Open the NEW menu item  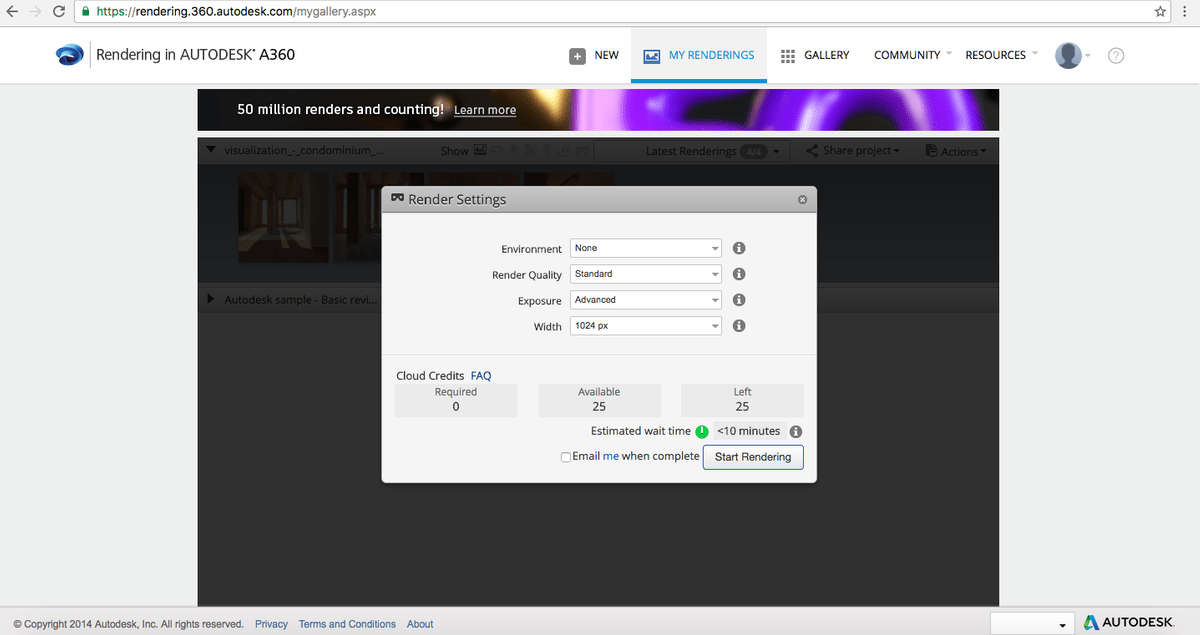tap(595, 56)
